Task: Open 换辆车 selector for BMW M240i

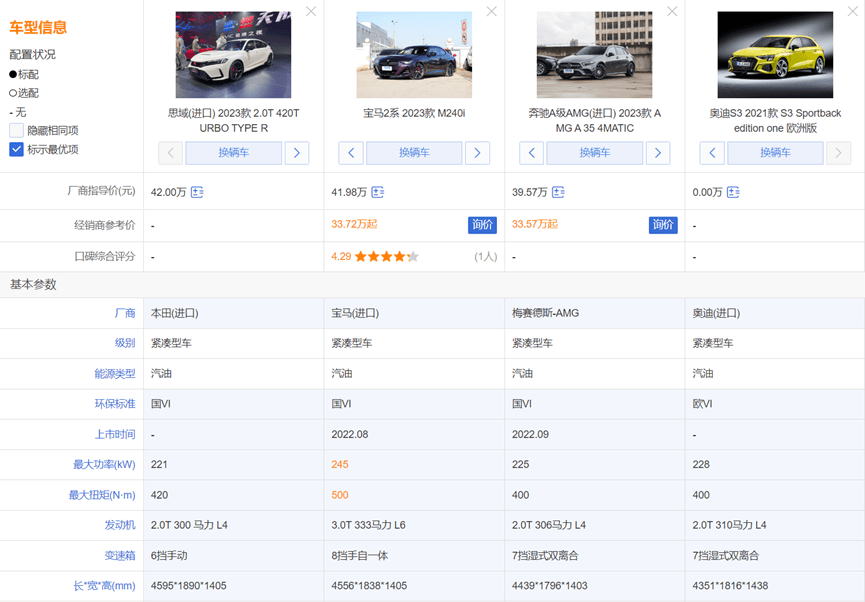Action: coord(414,153)
